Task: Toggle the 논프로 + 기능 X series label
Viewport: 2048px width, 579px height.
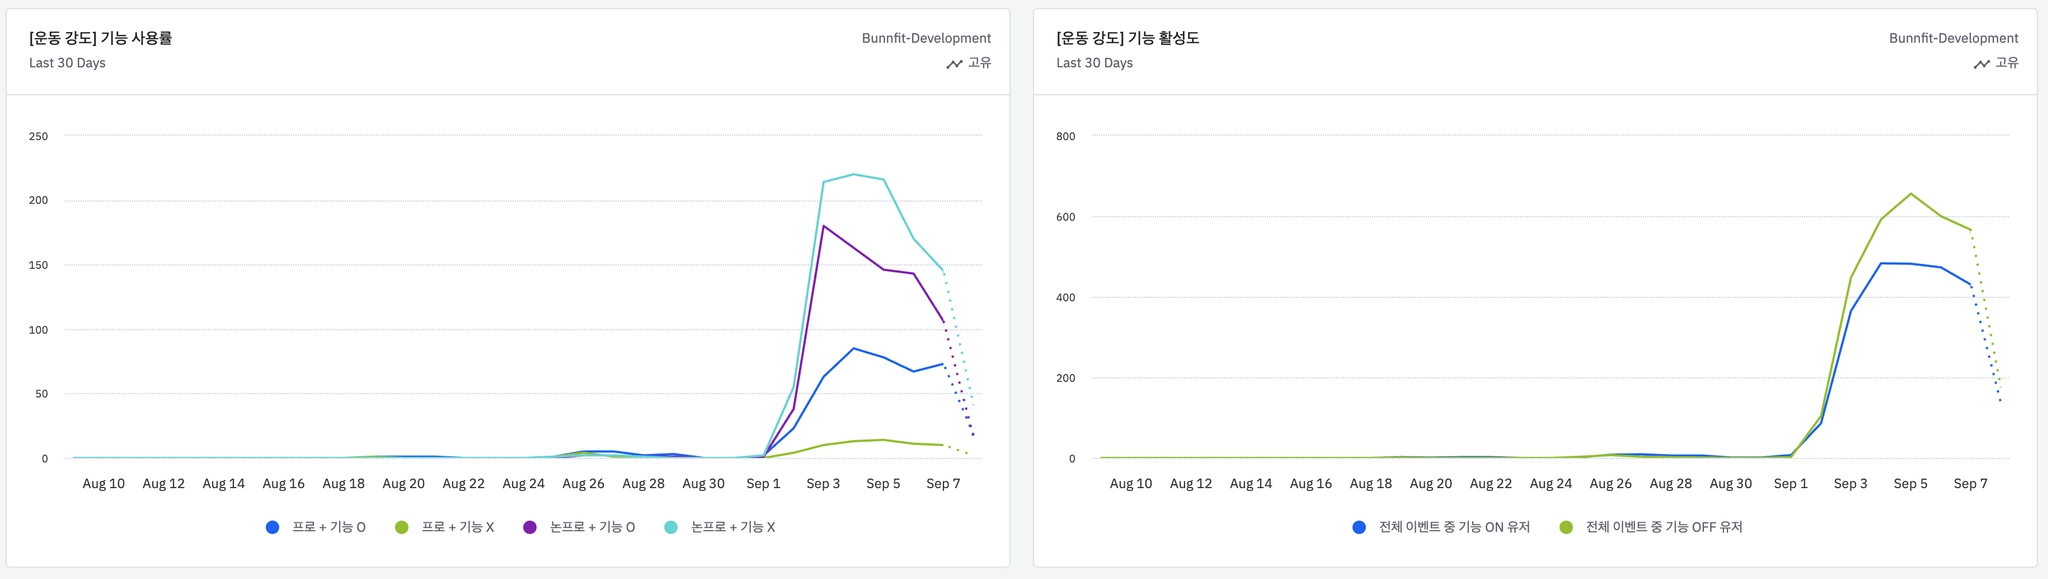Action: point(733,527)
